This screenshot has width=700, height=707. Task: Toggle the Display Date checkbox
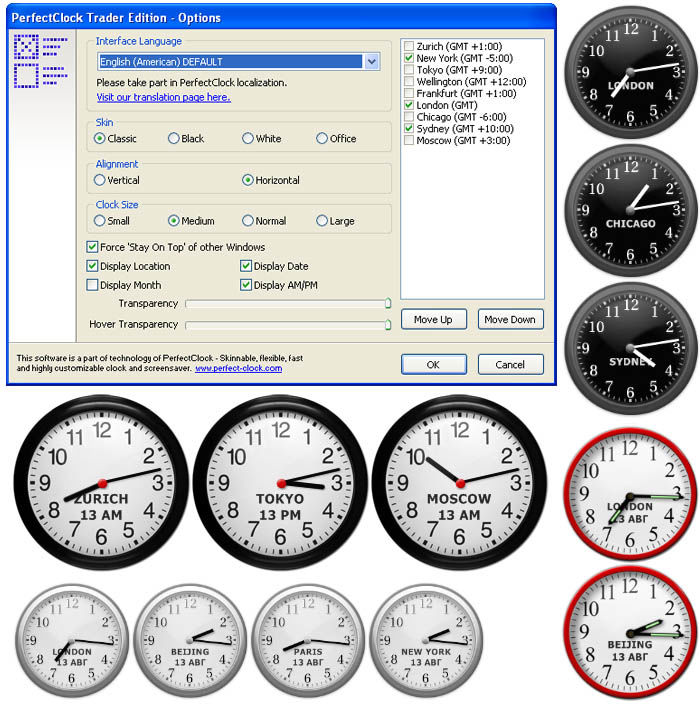(246, 266)
